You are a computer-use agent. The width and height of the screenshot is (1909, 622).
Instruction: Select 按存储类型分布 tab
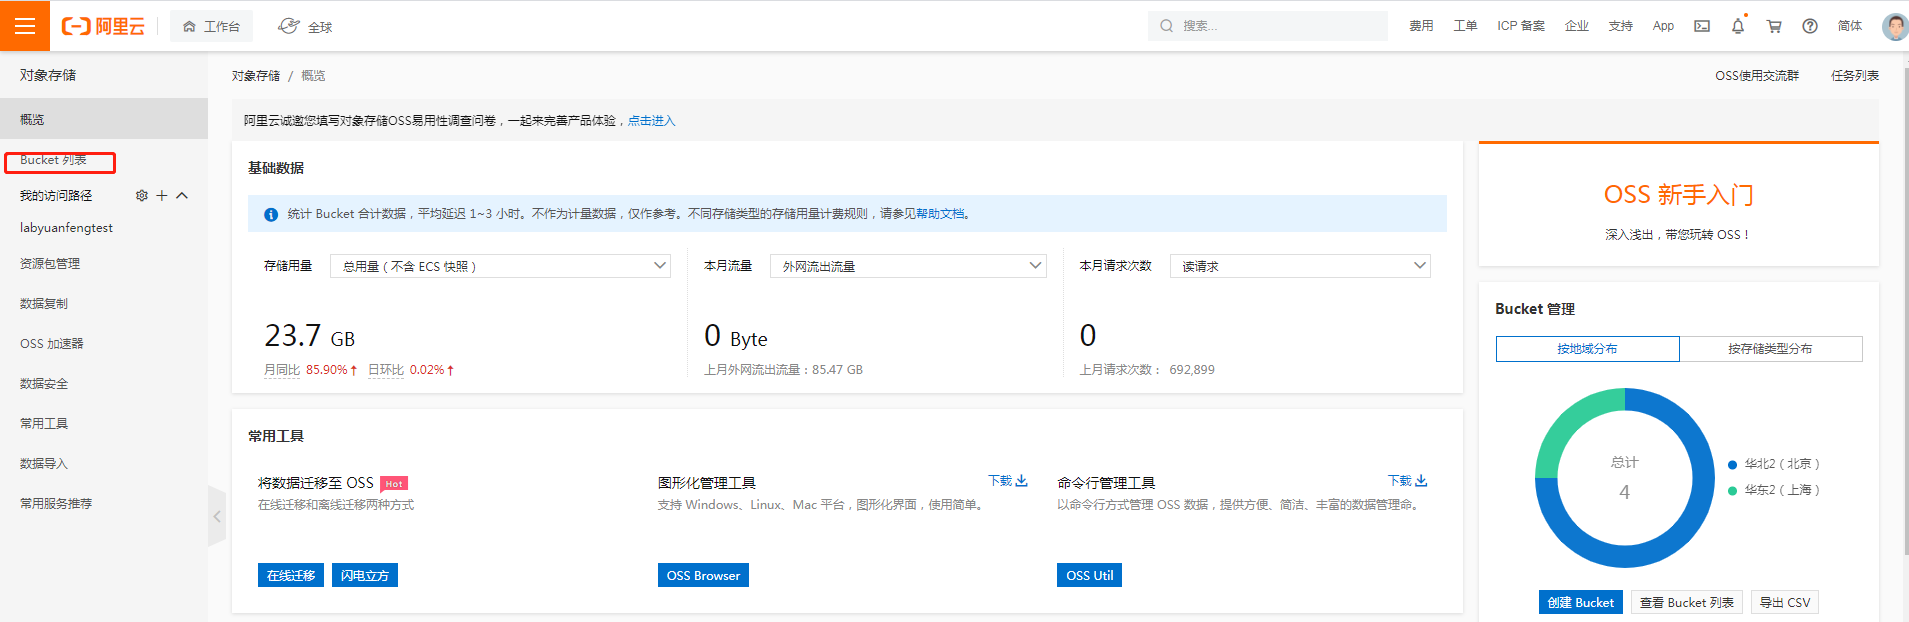[x=1771, y=349]
